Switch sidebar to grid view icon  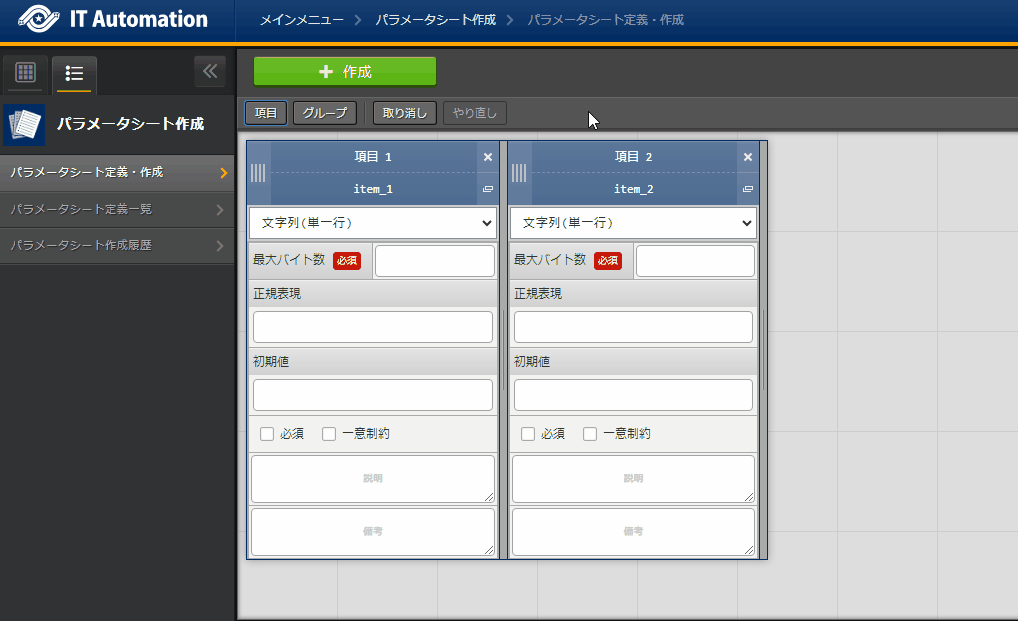tap(25, 73)
